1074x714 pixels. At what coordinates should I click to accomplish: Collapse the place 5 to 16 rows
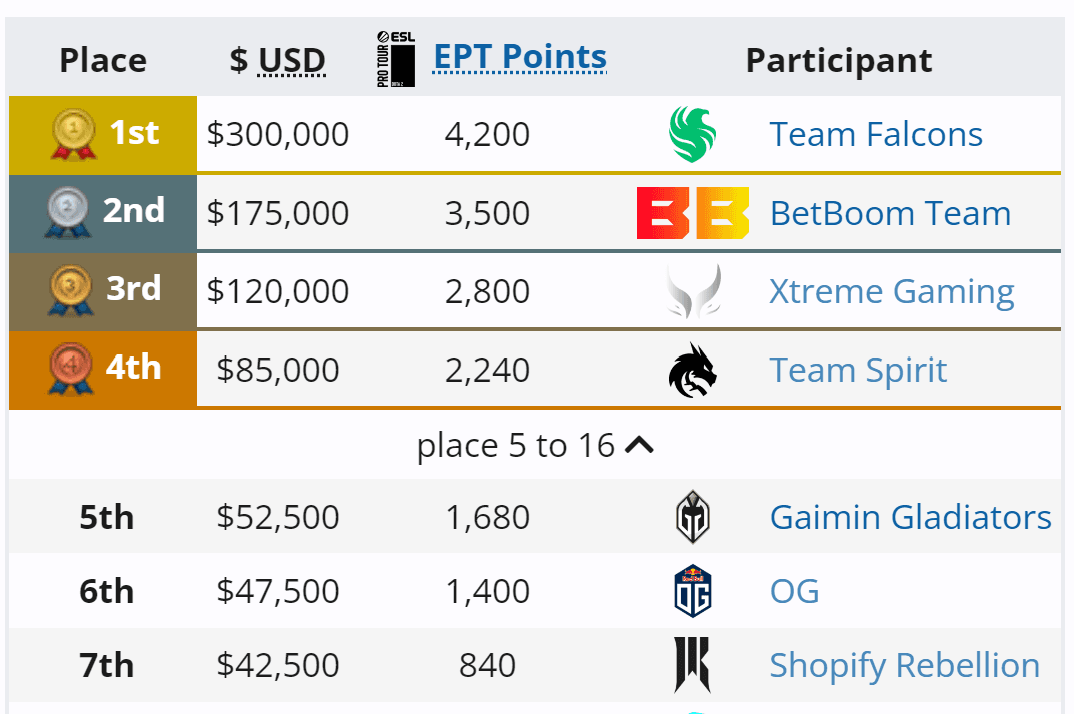coord(639,446)
